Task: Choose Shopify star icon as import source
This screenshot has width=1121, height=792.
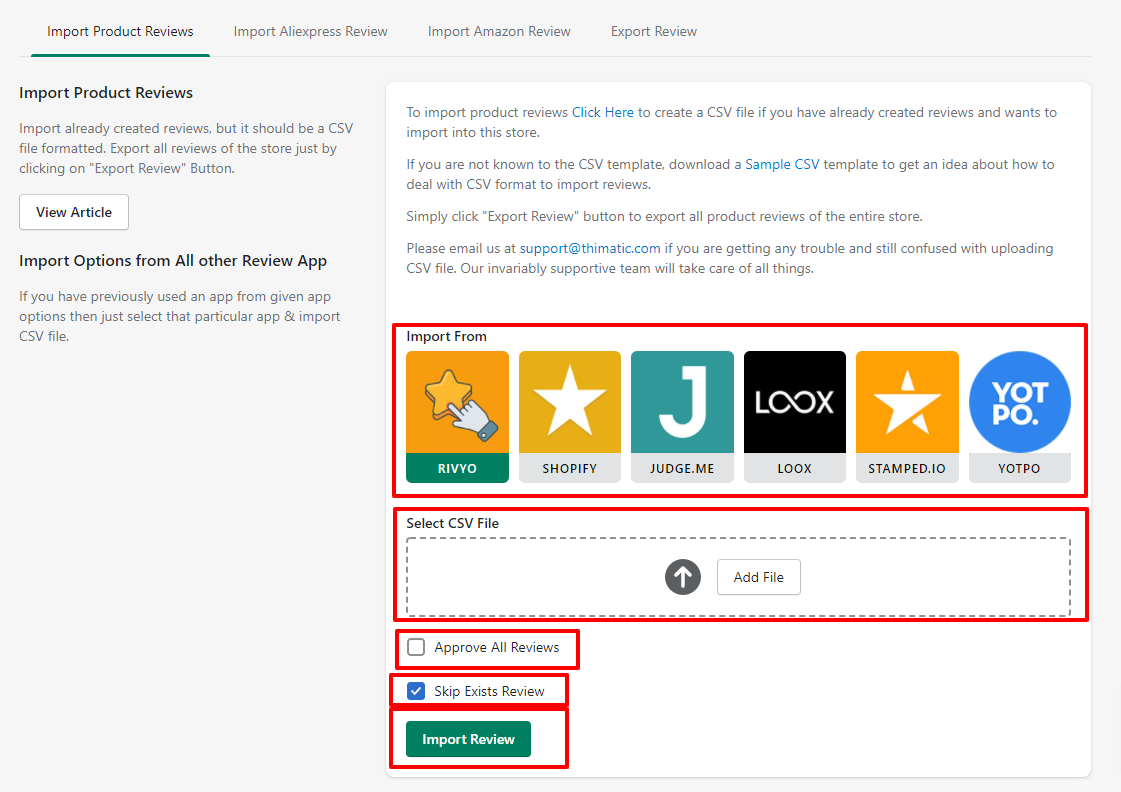Action: click(570, 417)
